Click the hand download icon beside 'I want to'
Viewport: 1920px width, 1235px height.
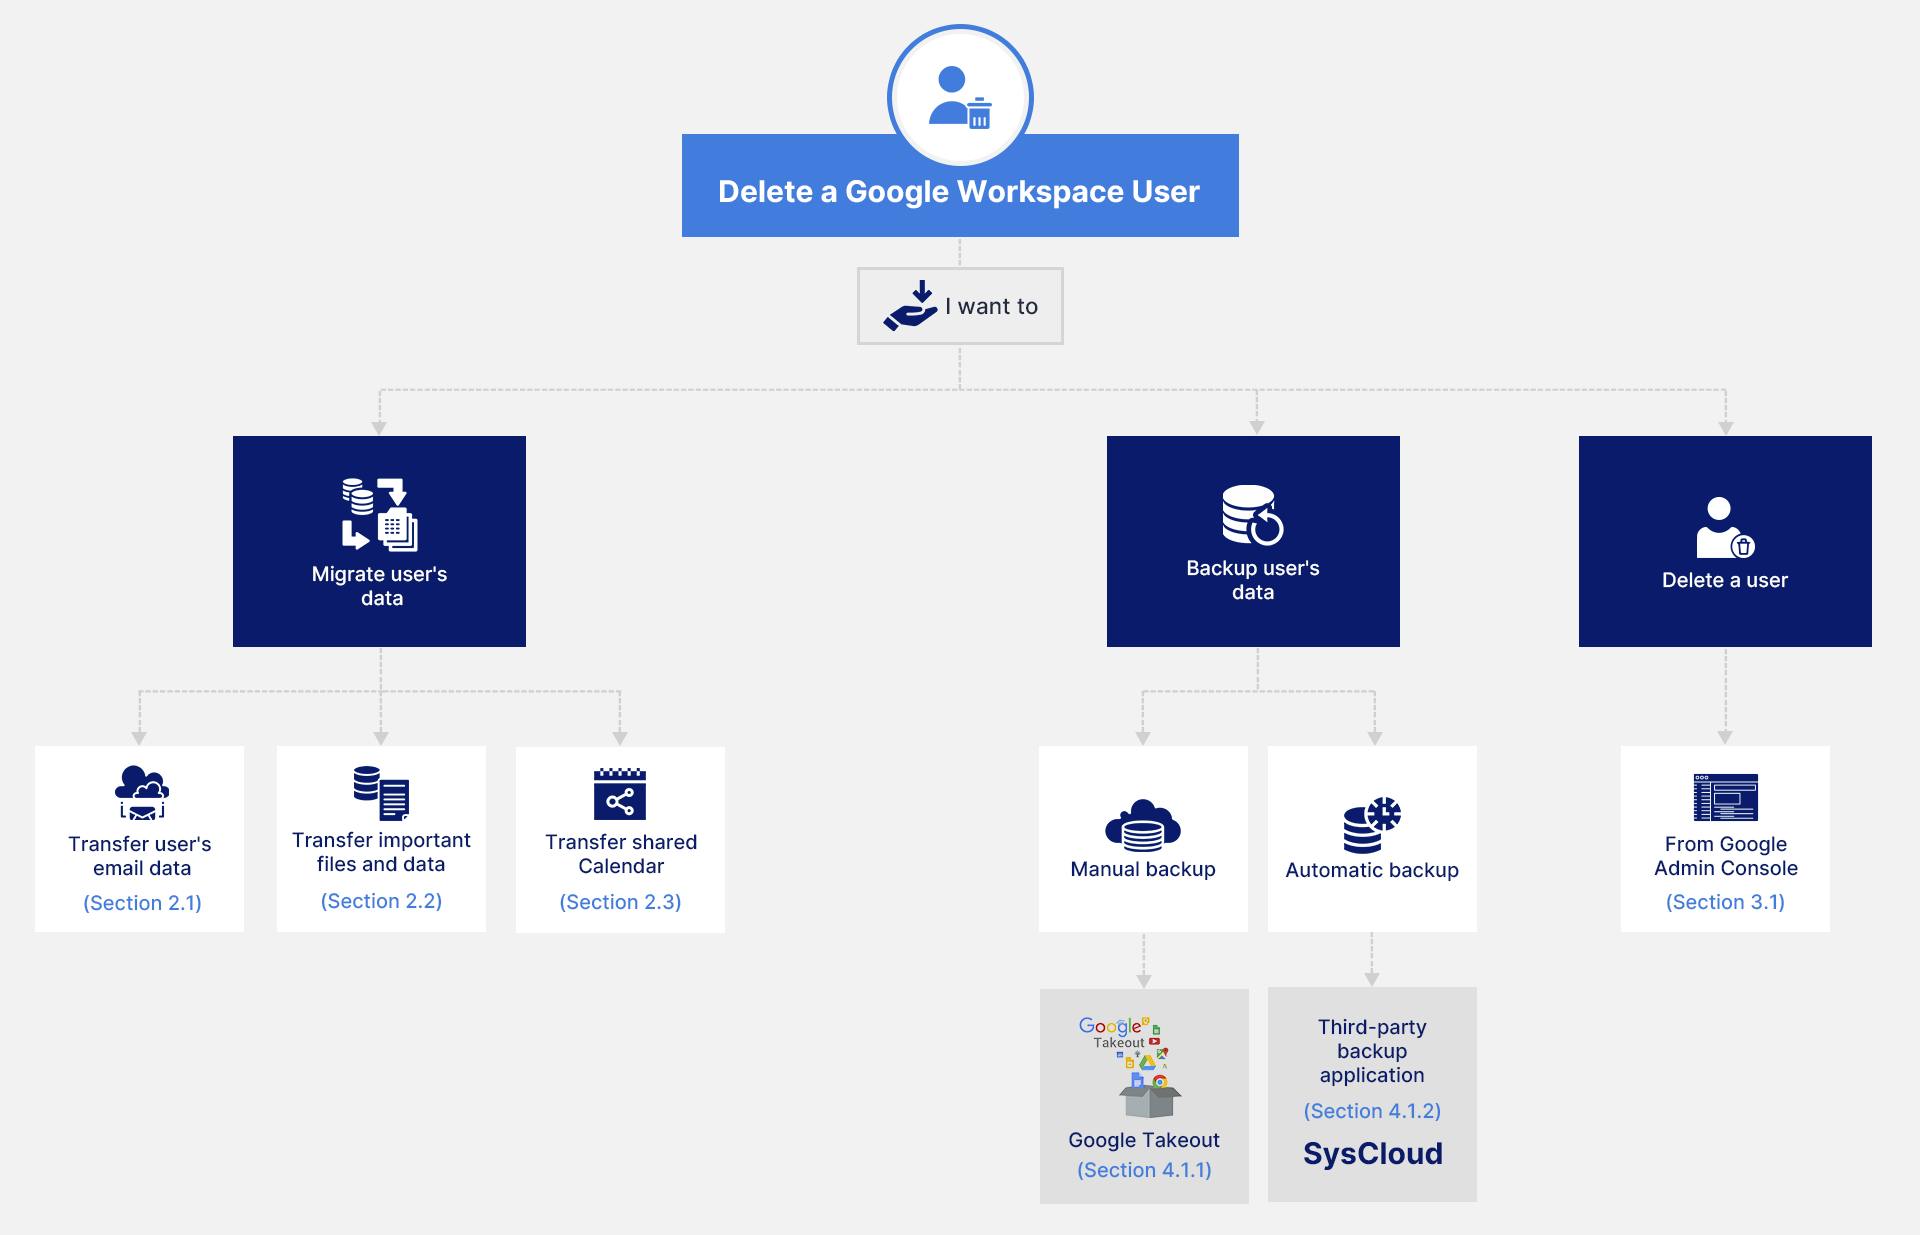911,306
